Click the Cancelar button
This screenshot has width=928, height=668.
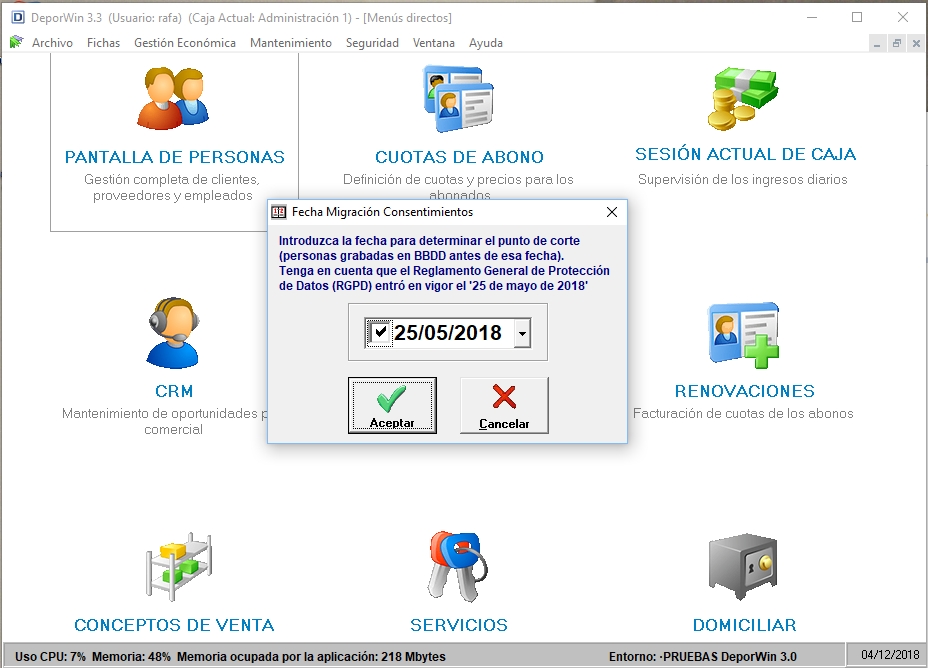[504, 405]
